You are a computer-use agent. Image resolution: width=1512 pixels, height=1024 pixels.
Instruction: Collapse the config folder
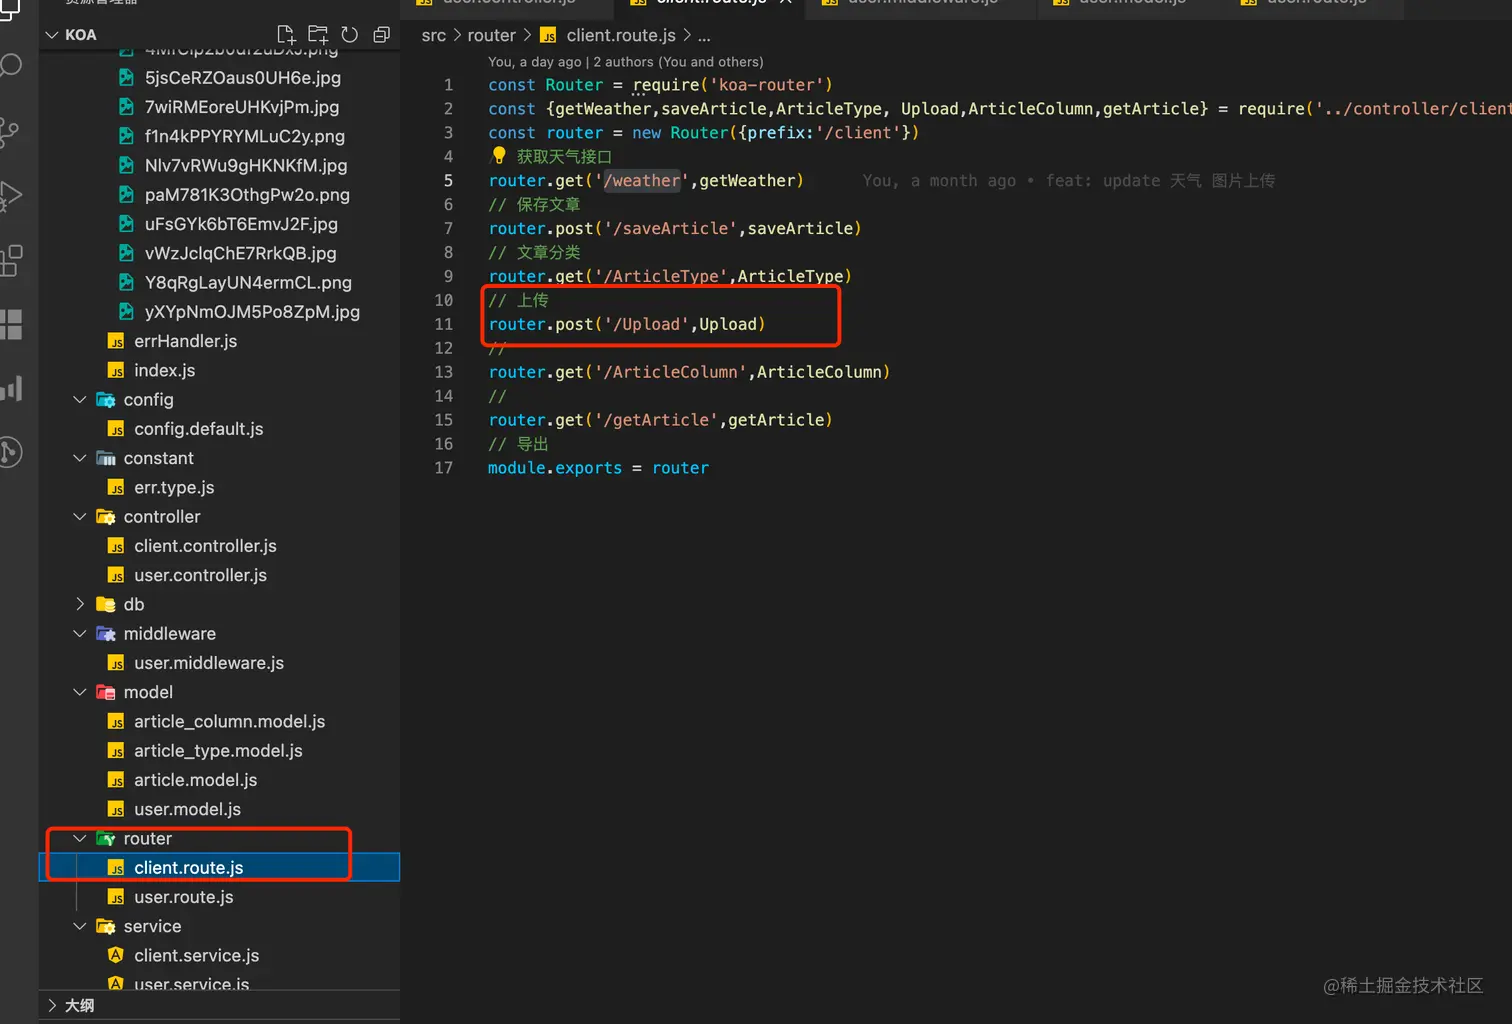(x=80, y=399)
